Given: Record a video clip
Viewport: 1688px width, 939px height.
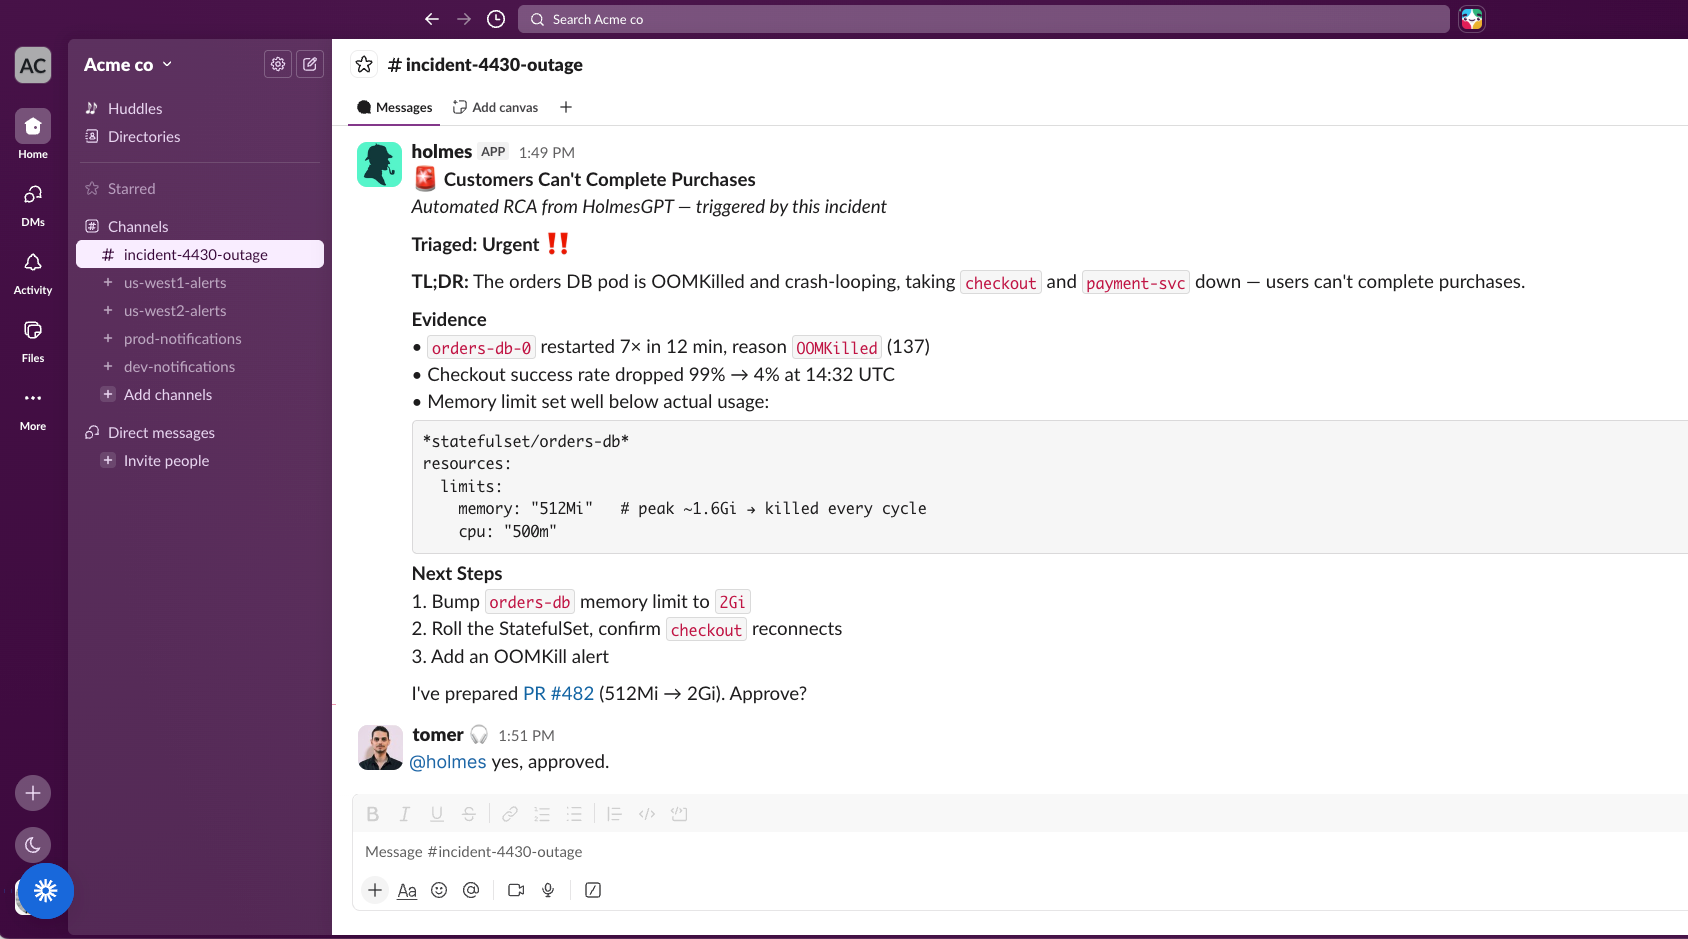Looking at the screenshot, I should pyautogui.click(x=516, y=890).
